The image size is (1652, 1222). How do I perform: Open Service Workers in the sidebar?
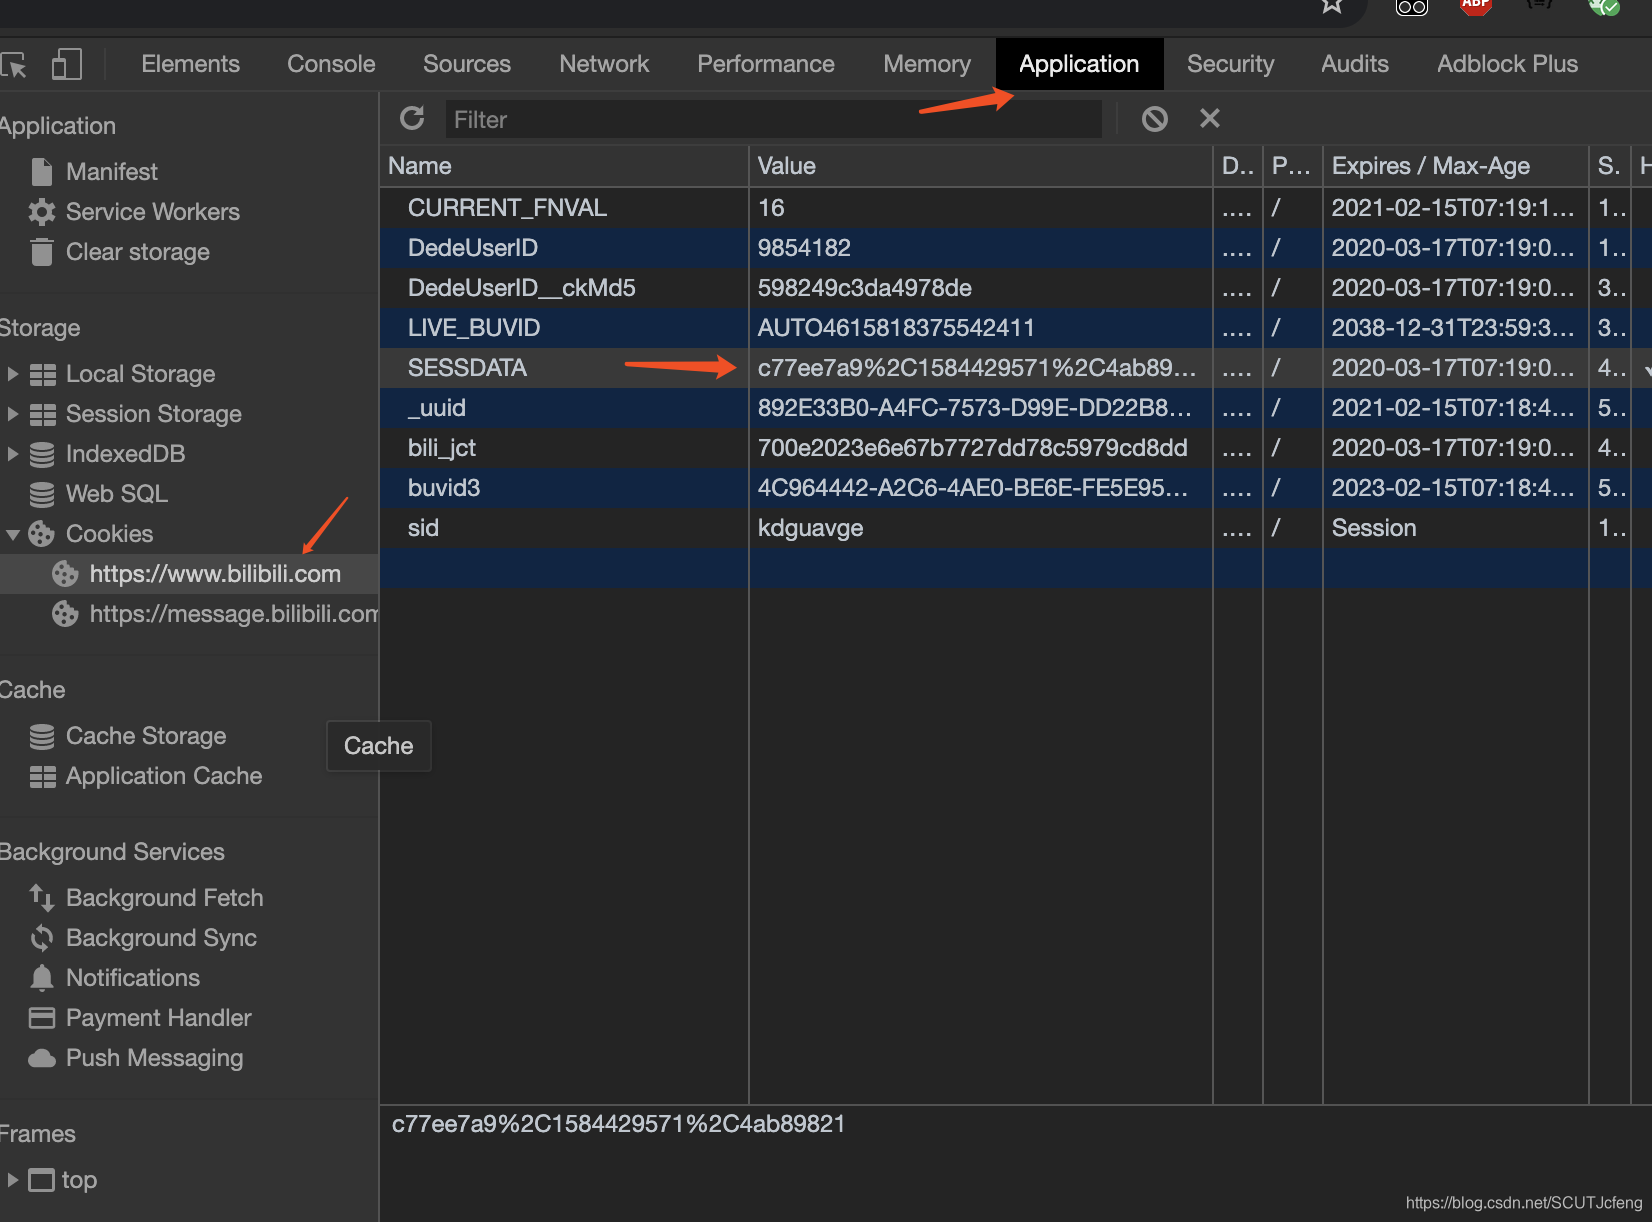(x=153, y=212)
